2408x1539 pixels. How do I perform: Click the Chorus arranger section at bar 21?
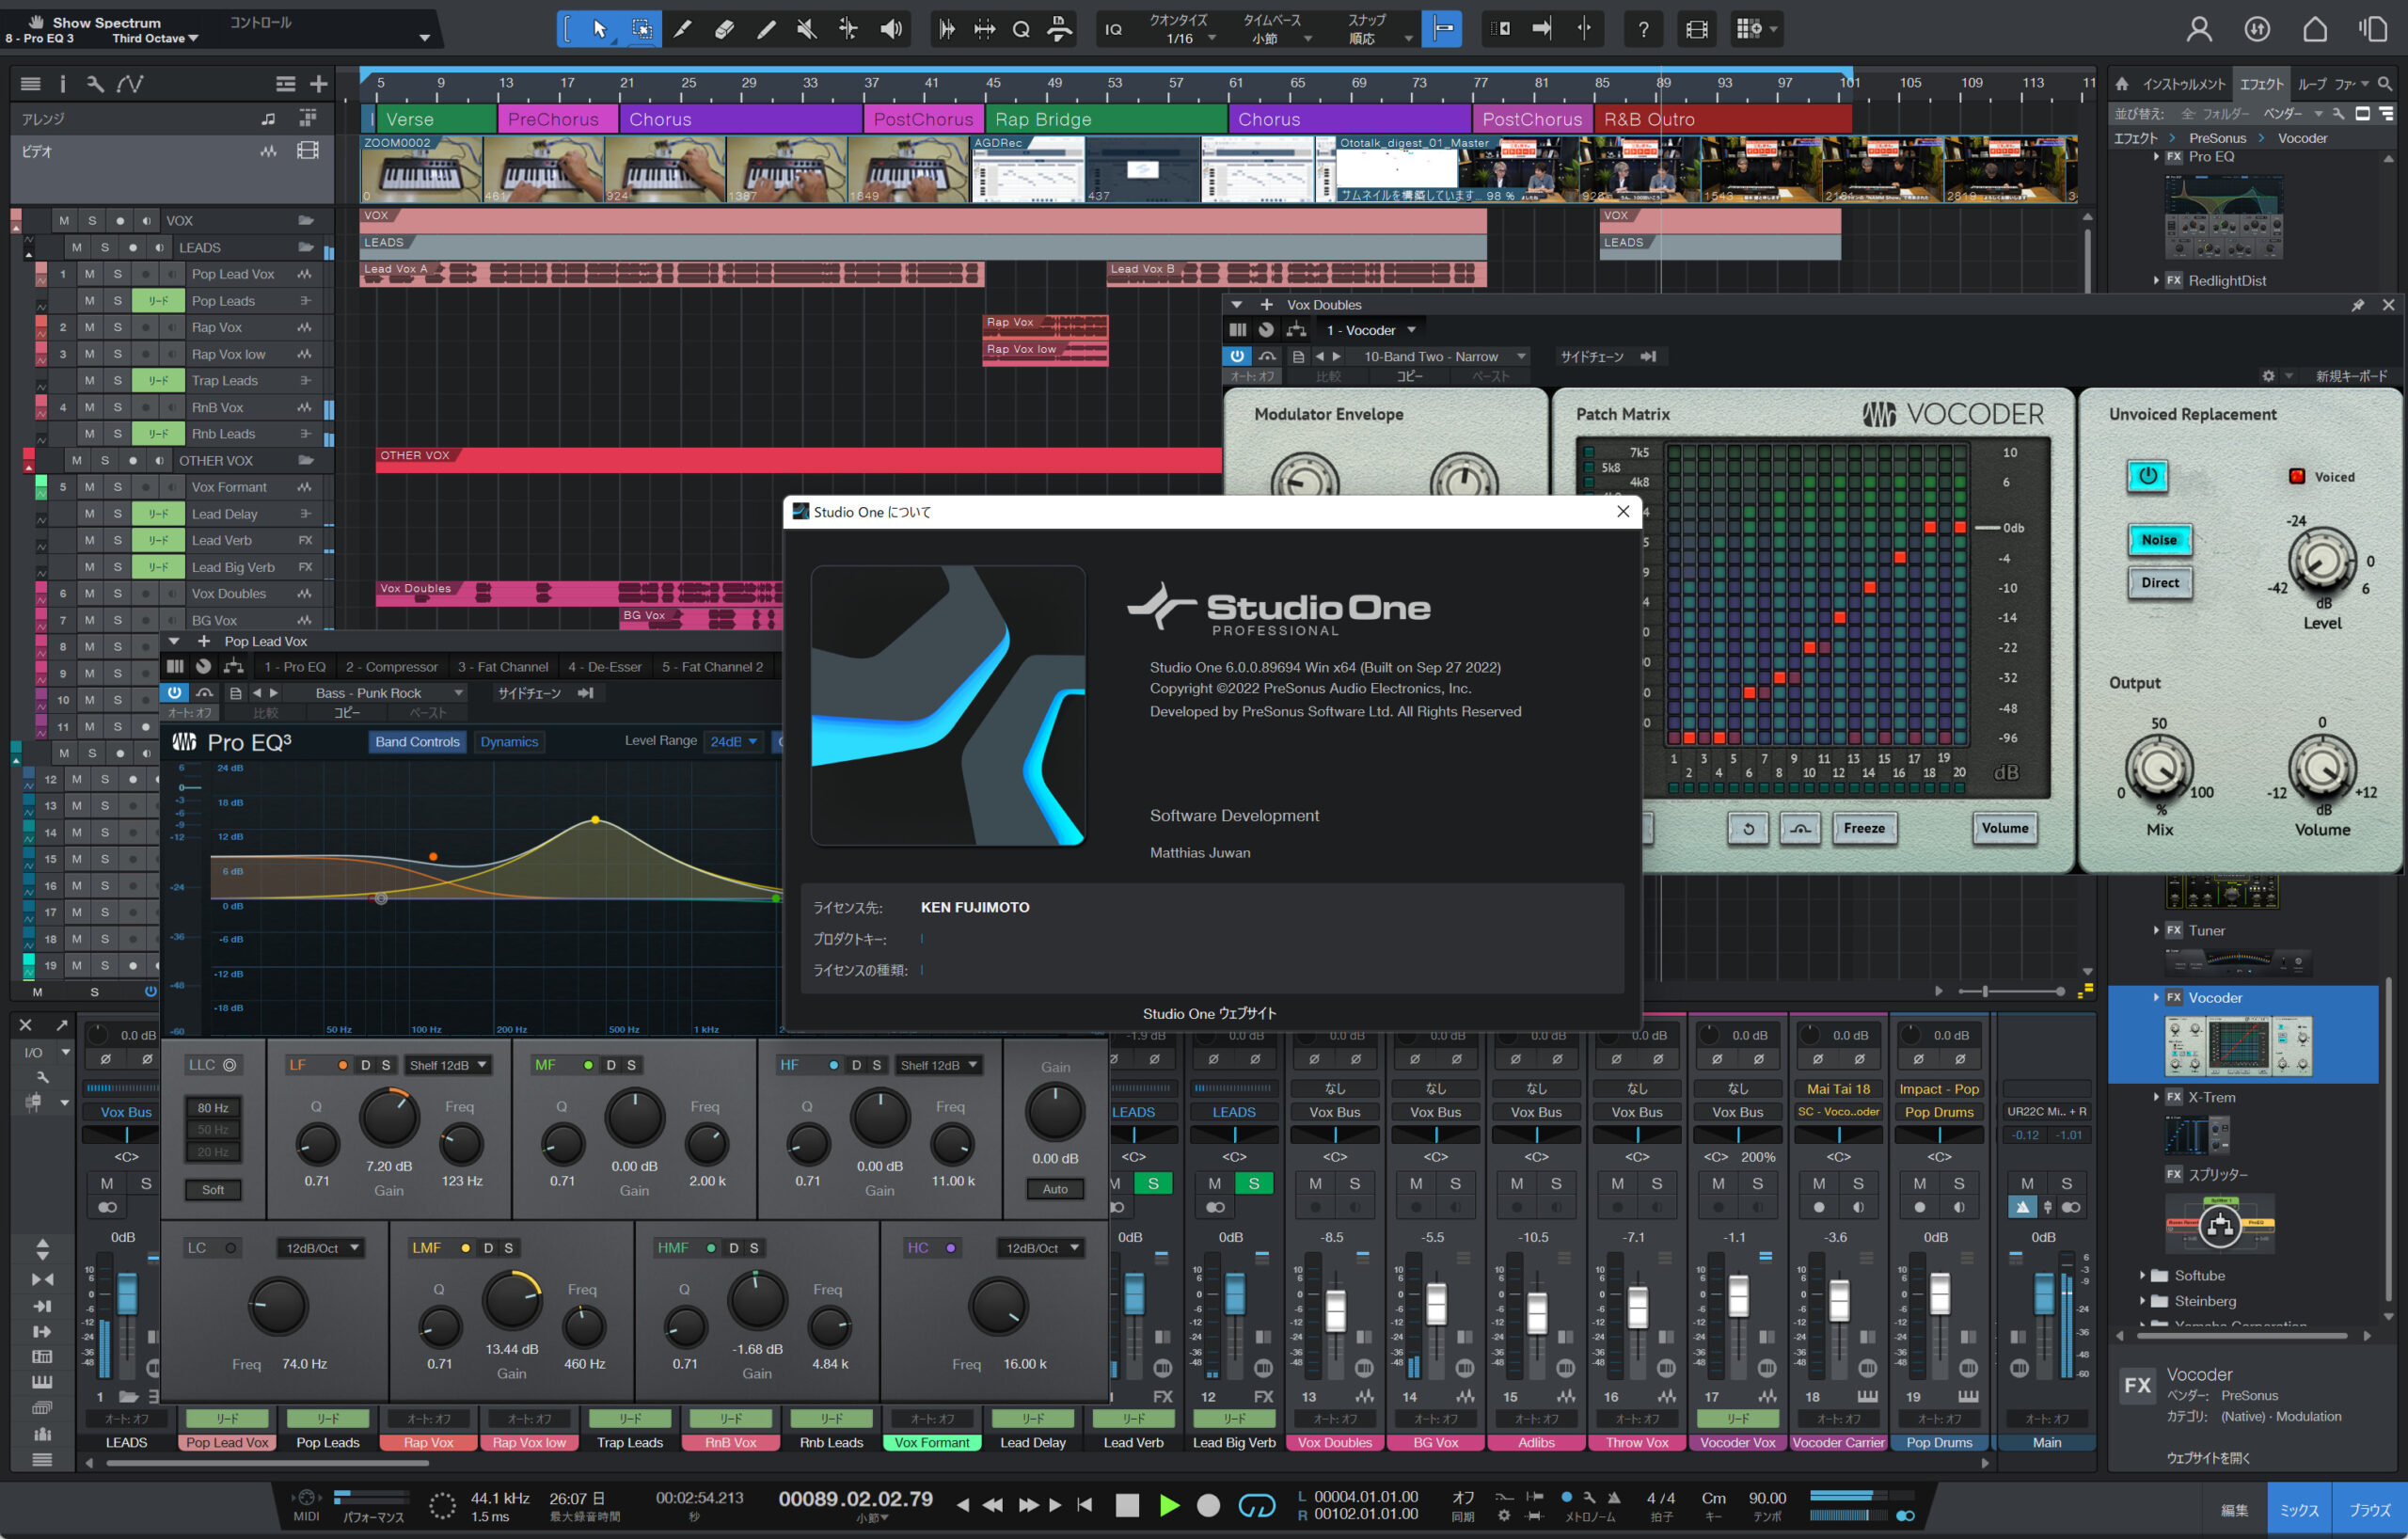(741, 119)
